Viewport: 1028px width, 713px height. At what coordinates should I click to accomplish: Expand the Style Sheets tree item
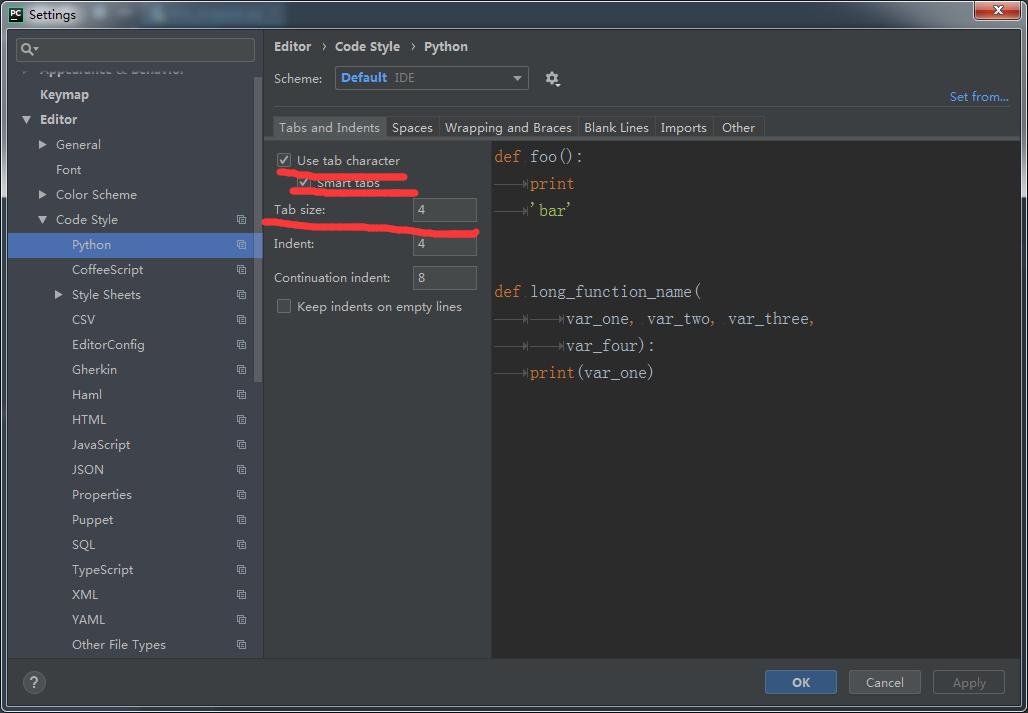point(57,294)
